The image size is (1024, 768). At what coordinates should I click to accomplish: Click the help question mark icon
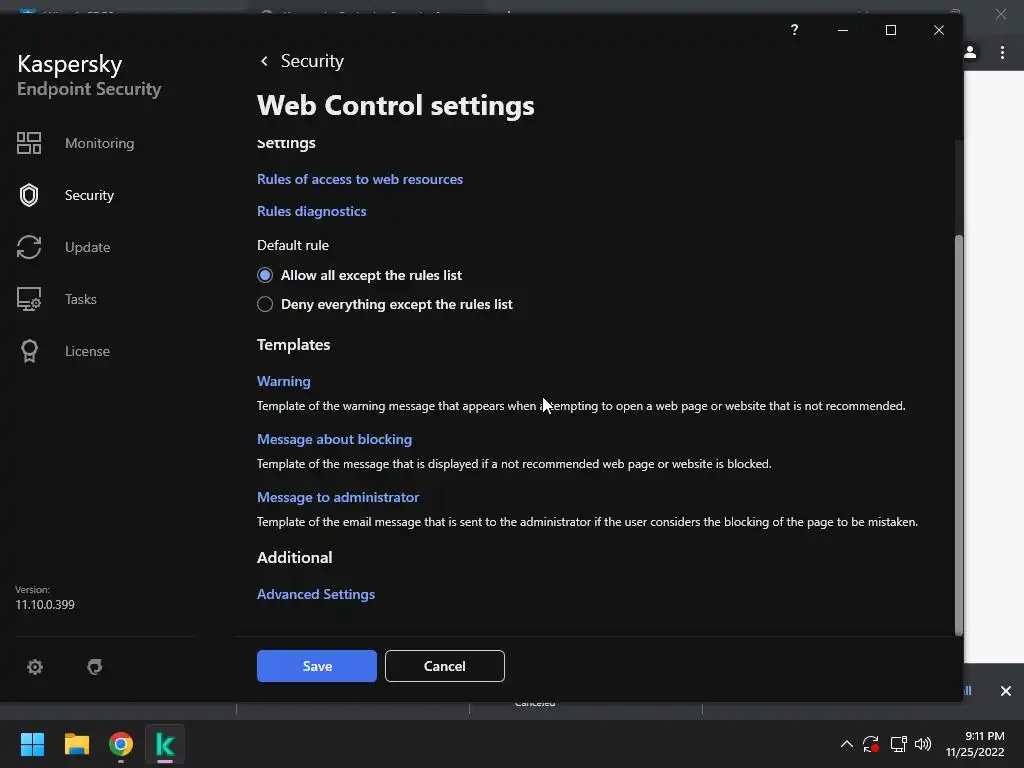(x=794, y=30)
